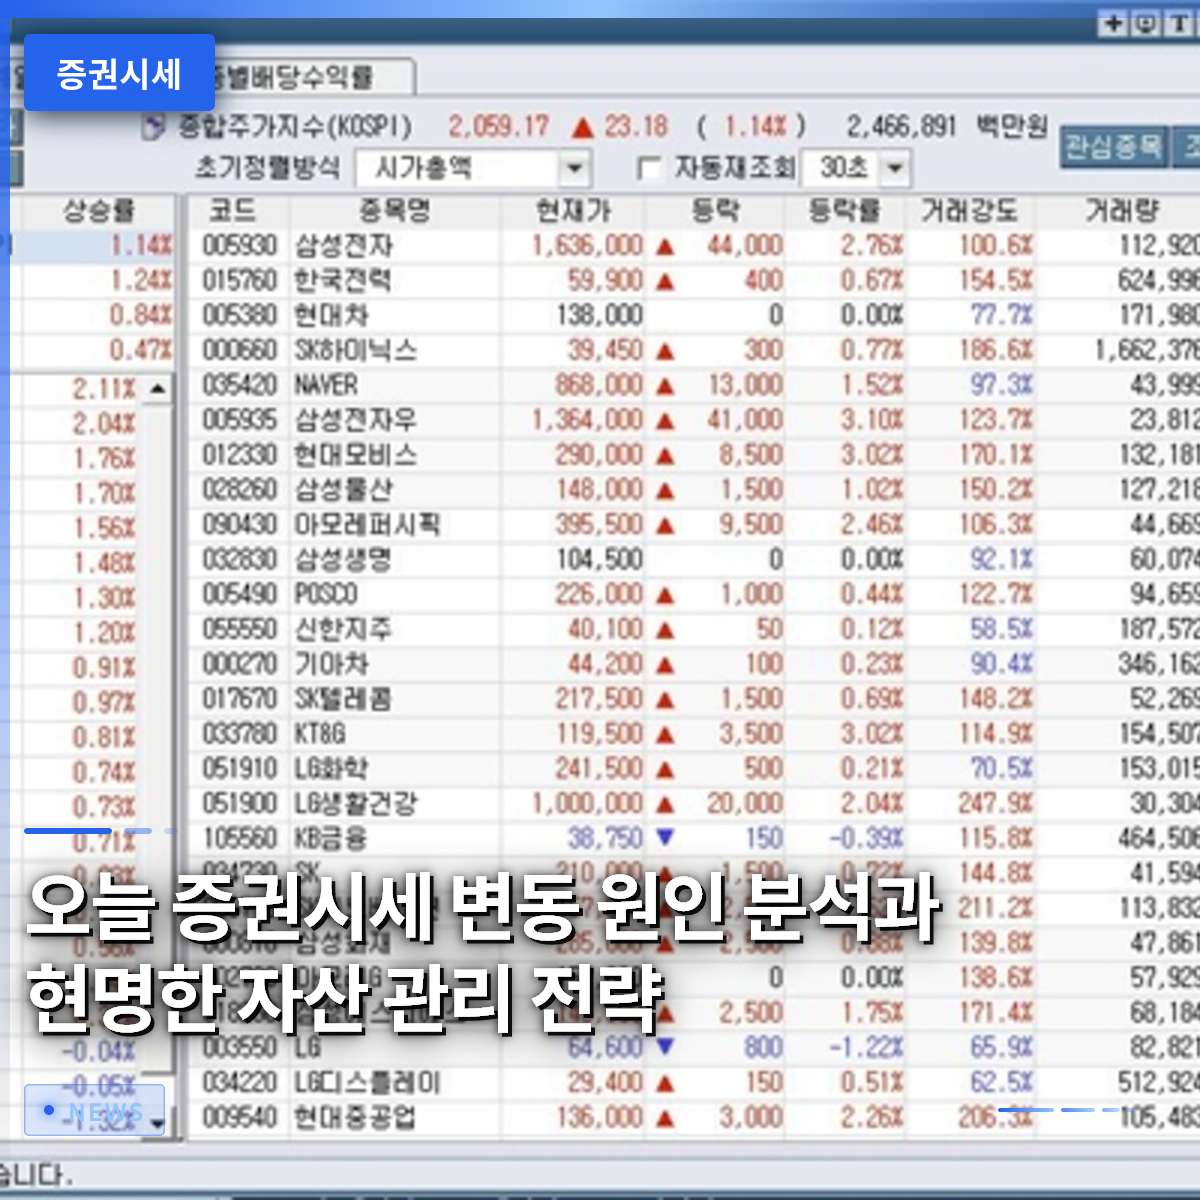
Task: Select the 기아차 stock name
Action: coord(331,665)
